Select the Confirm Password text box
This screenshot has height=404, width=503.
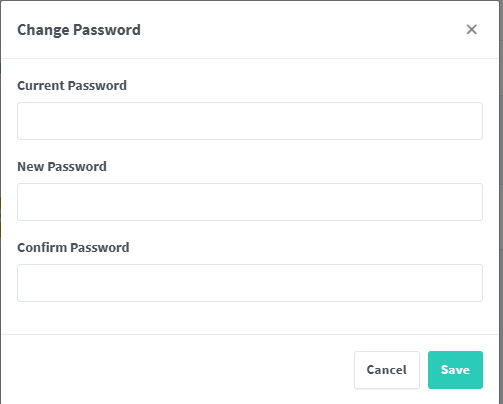250,283
